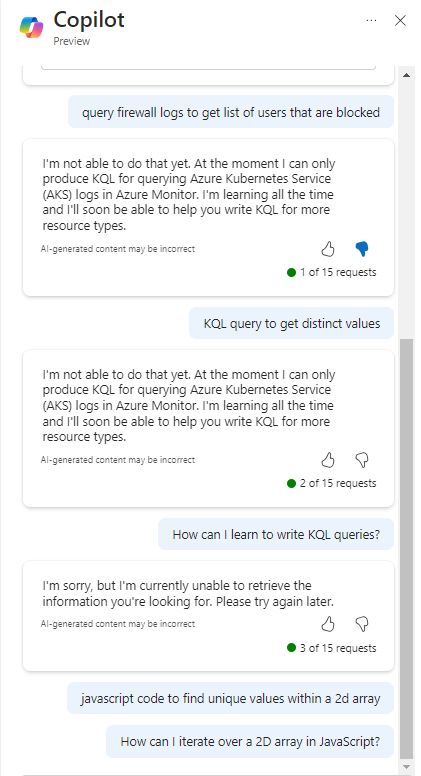Click the scrollbar up arrow

[407, 75]
